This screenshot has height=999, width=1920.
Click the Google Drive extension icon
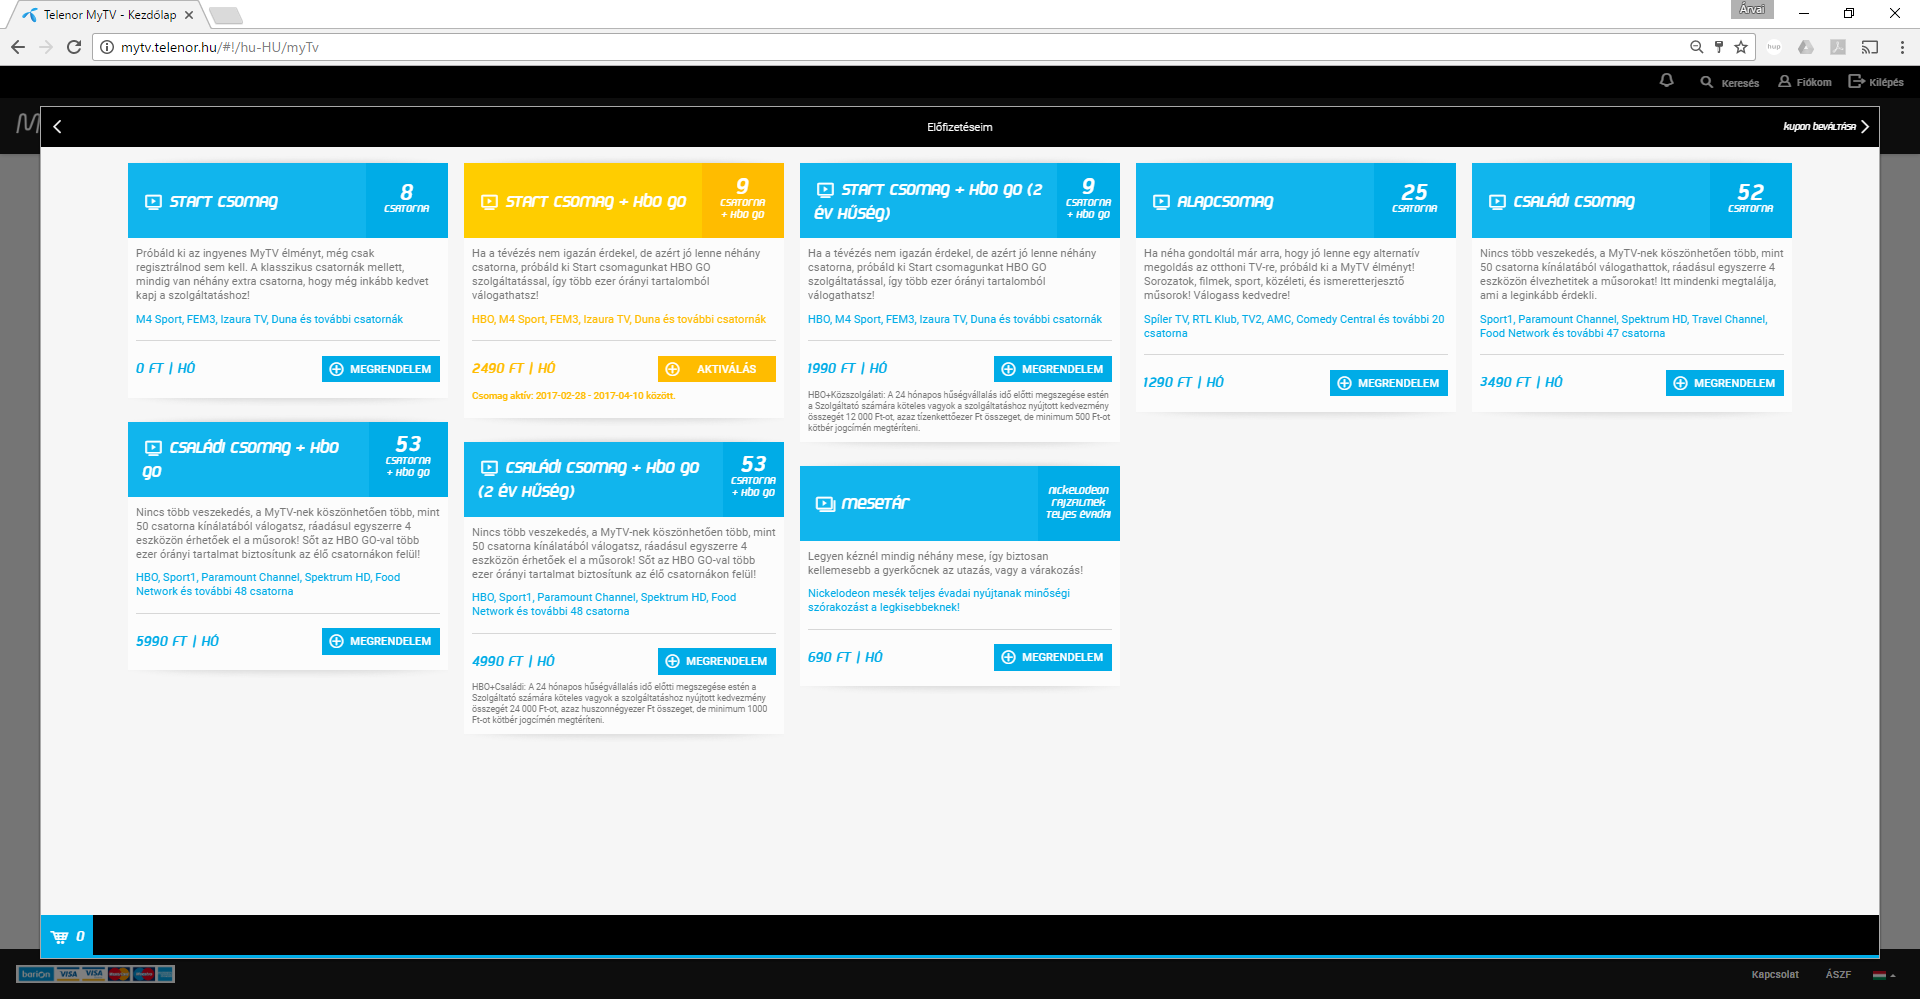(x=1806, y=47)
